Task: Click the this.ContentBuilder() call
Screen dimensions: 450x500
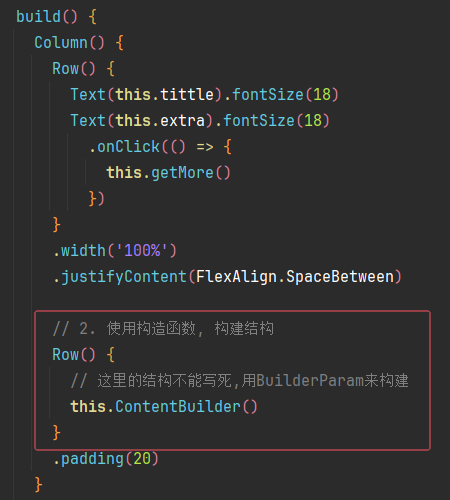Action: pos(164,407)
